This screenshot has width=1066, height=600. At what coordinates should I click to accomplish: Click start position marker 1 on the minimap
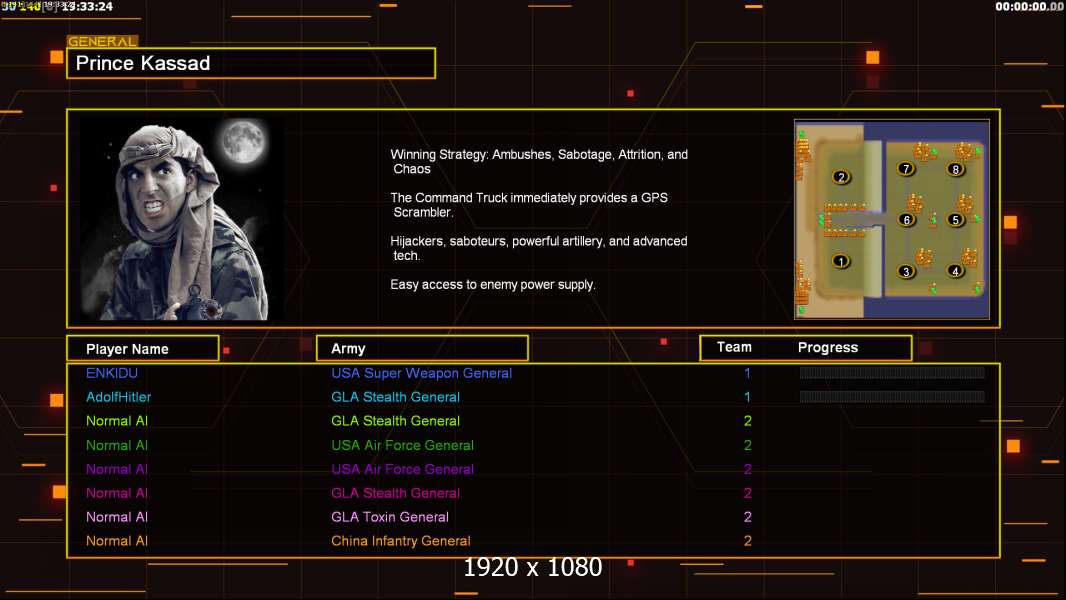point(841,261)
